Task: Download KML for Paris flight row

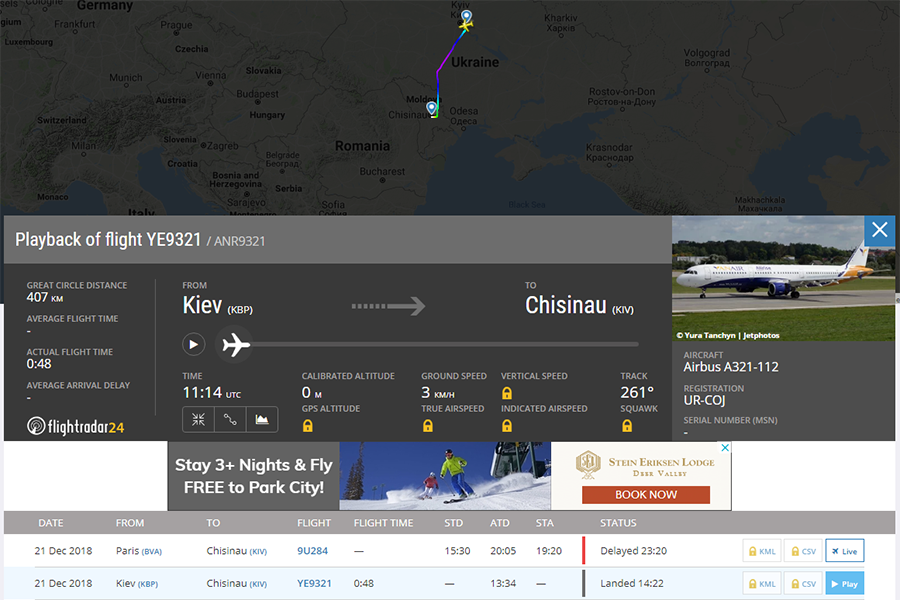Action: click(762, 551)
